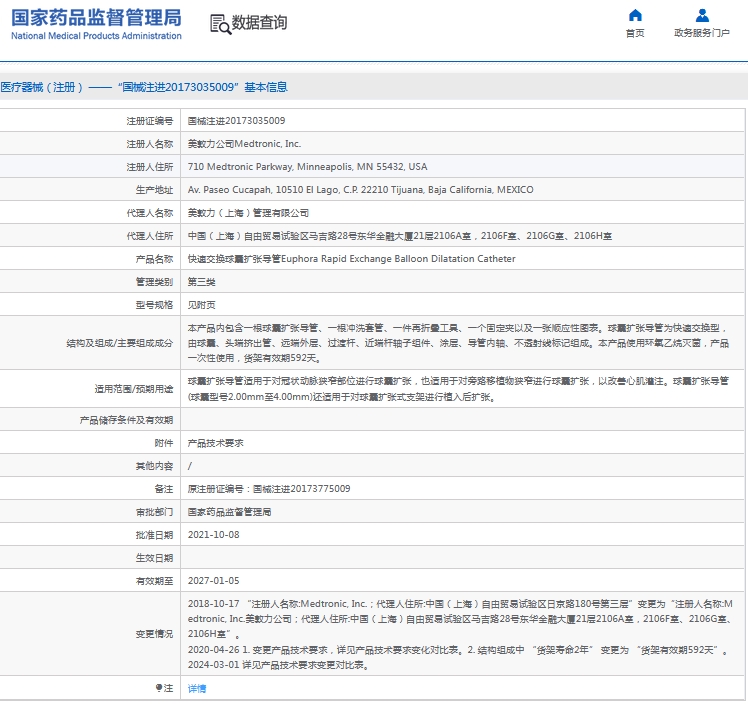This screenshot has width=748, height=704.
Task: Select original number 国械注进20173775009 remark
Action: 269,489
